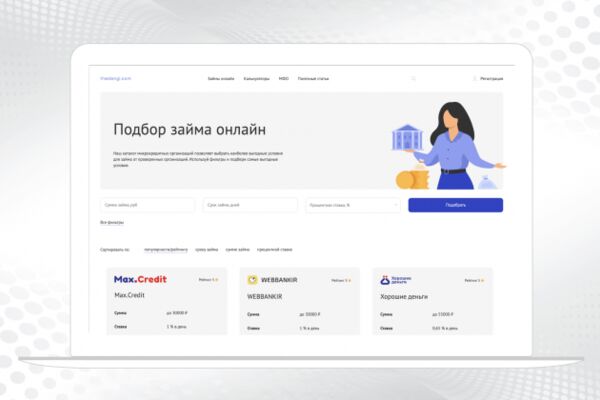Image resolution: width=600 pixels, height=400 pixels.
Task: Click the Хорошие деньги logo
Action: 396,280
